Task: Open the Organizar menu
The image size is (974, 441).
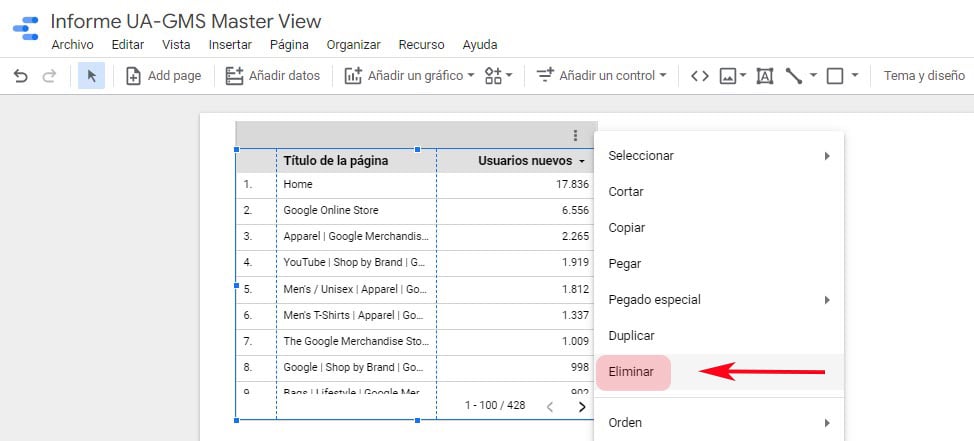Action: pos(354,45)
